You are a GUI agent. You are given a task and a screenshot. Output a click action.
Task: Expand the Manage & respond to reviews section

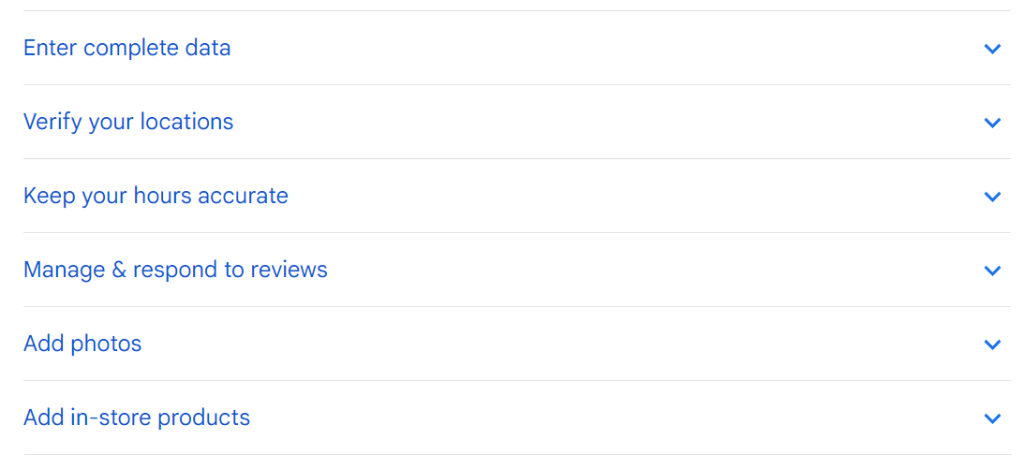(x=517, y=269)
